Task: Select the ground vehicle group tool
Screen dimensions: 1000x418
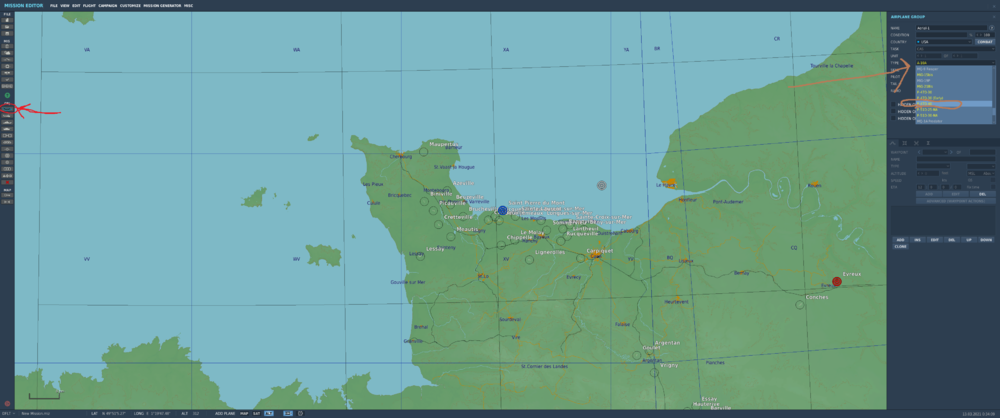Action: tap(7, 130)
